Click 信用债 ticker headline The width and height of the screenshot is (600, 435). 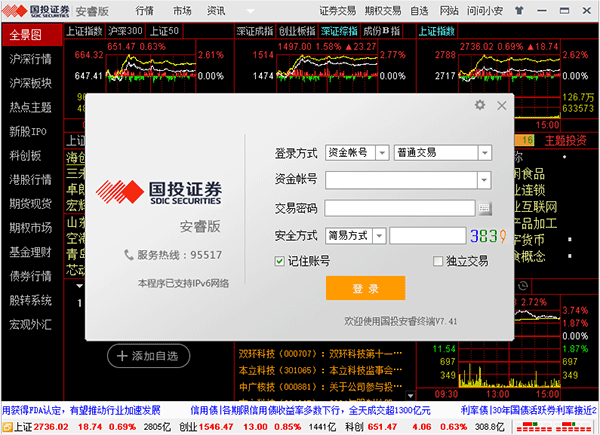pos(310,411)
